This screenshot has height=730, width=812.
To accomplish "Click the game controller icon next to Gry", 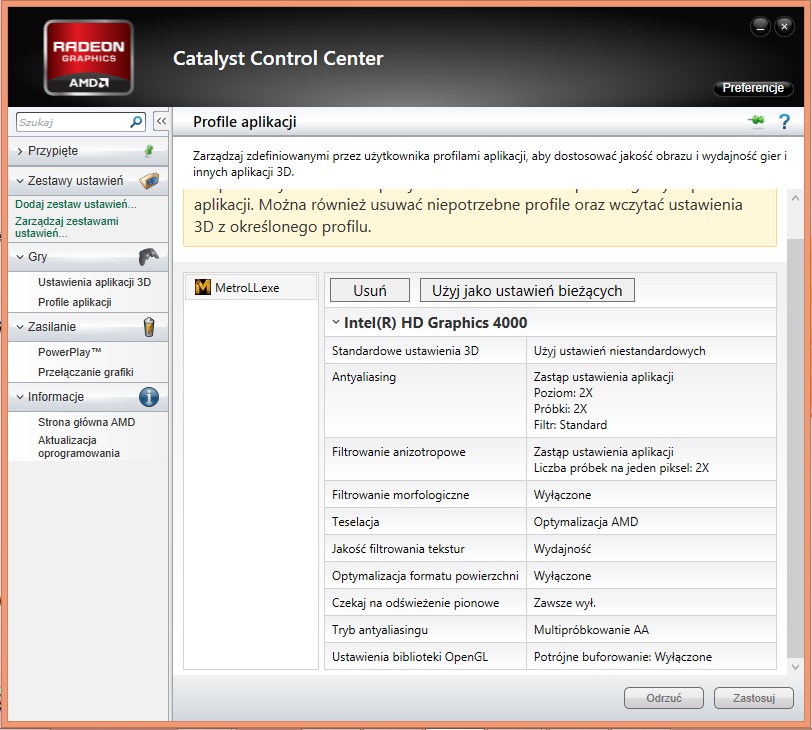I will point(149,256).
